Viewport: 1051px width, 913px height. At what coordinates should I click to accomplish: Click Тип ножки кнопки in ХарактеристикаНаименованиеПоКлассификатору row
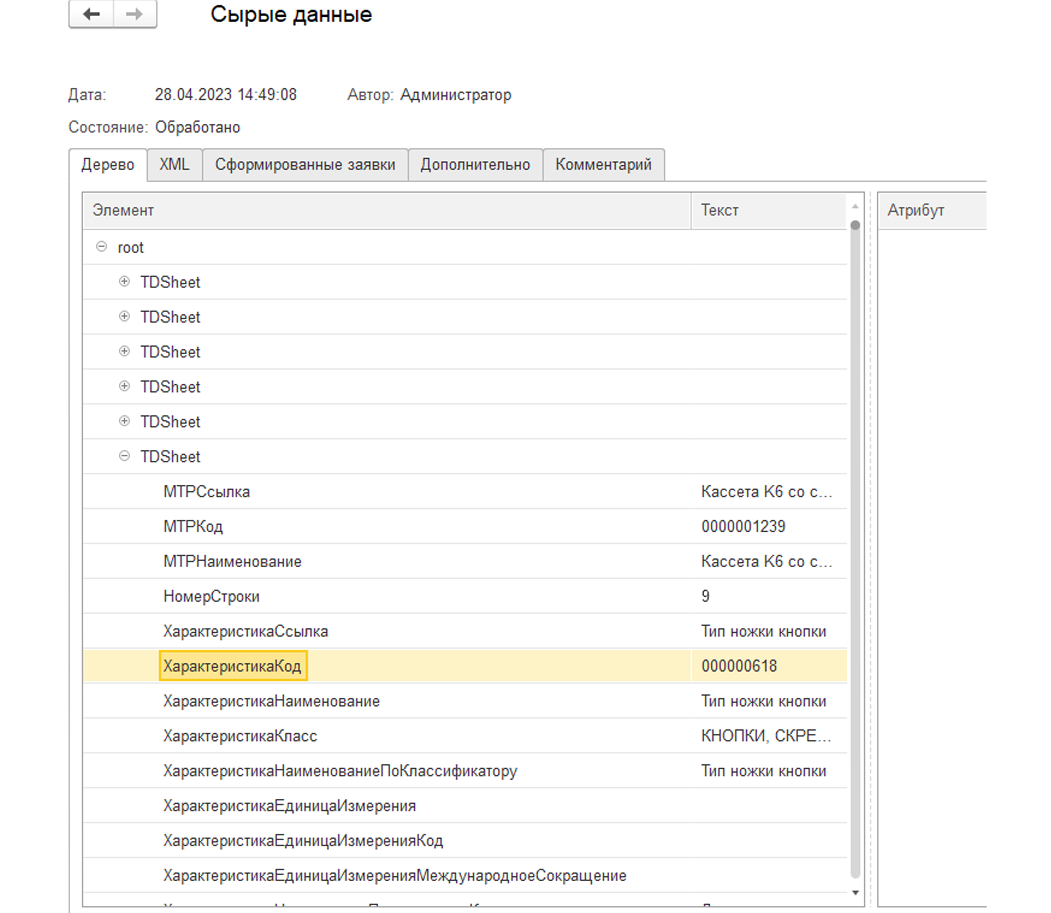763,770
